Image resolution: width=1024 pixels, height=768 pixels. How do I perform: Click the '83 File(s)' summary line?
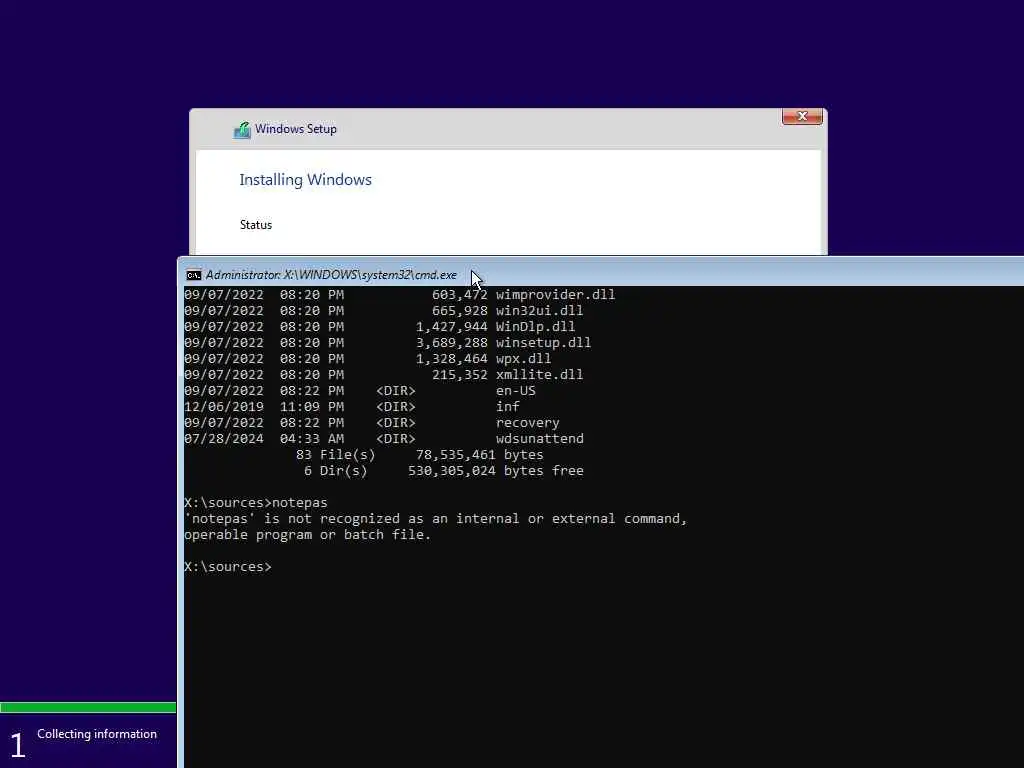tap(420, 455)
